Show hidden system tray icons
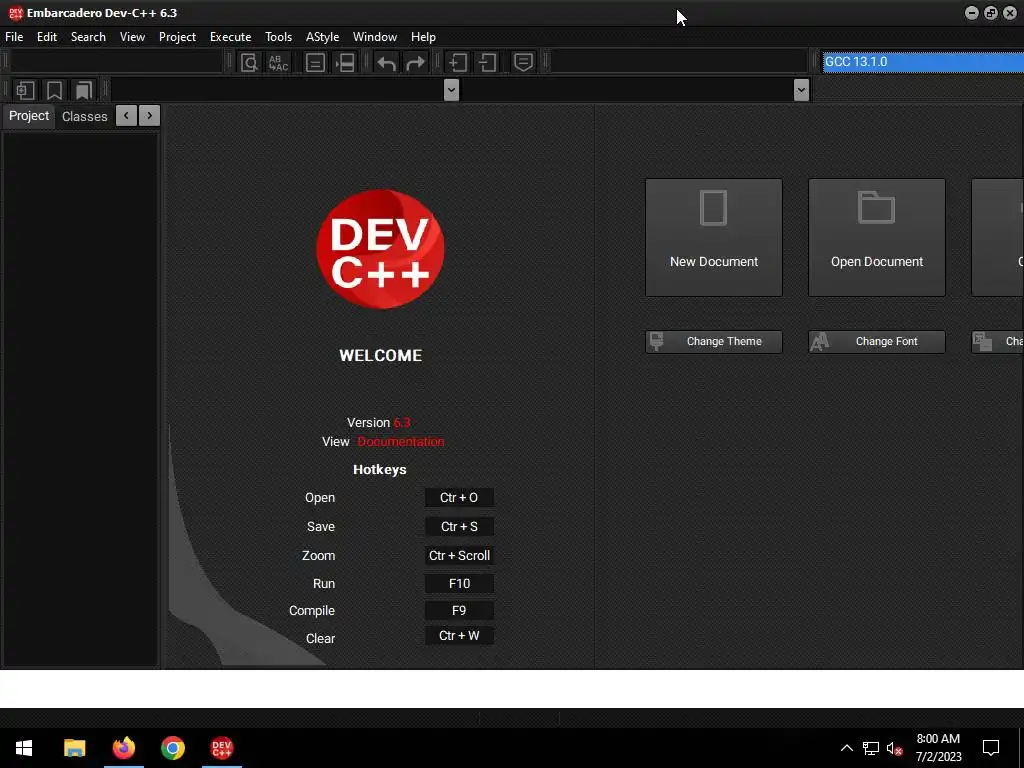This screenshot has height=768, width=1024. pos(846,748)
